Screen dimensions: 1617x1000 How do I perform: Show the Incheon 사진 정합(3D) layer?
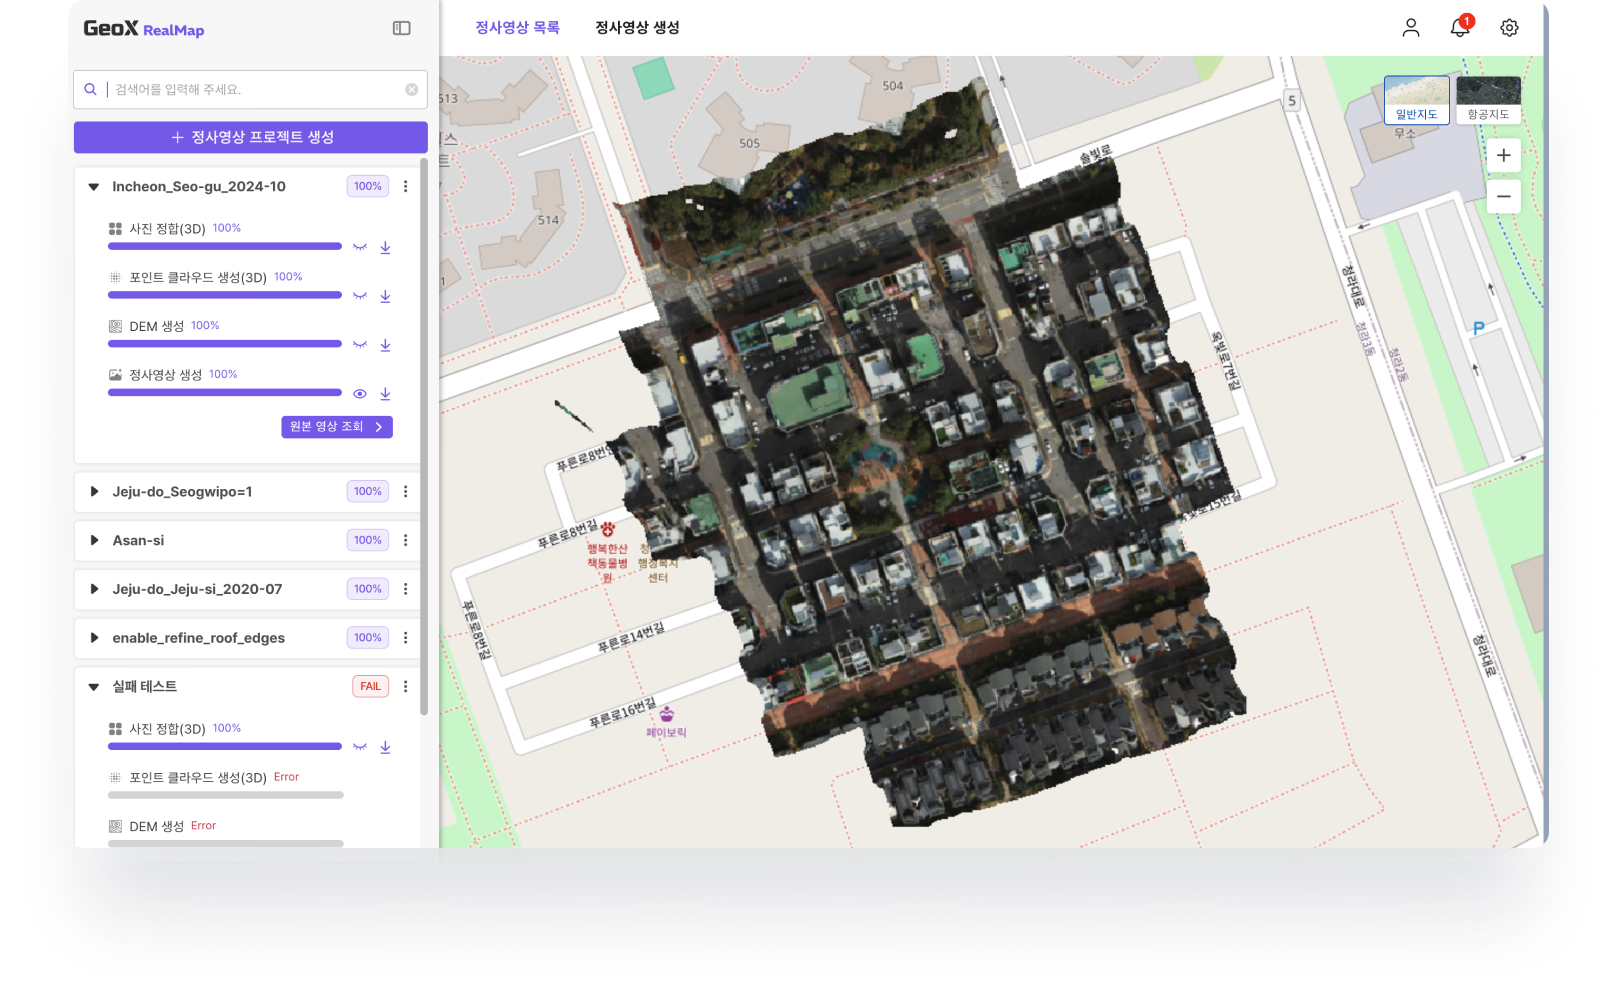(360, 247)
